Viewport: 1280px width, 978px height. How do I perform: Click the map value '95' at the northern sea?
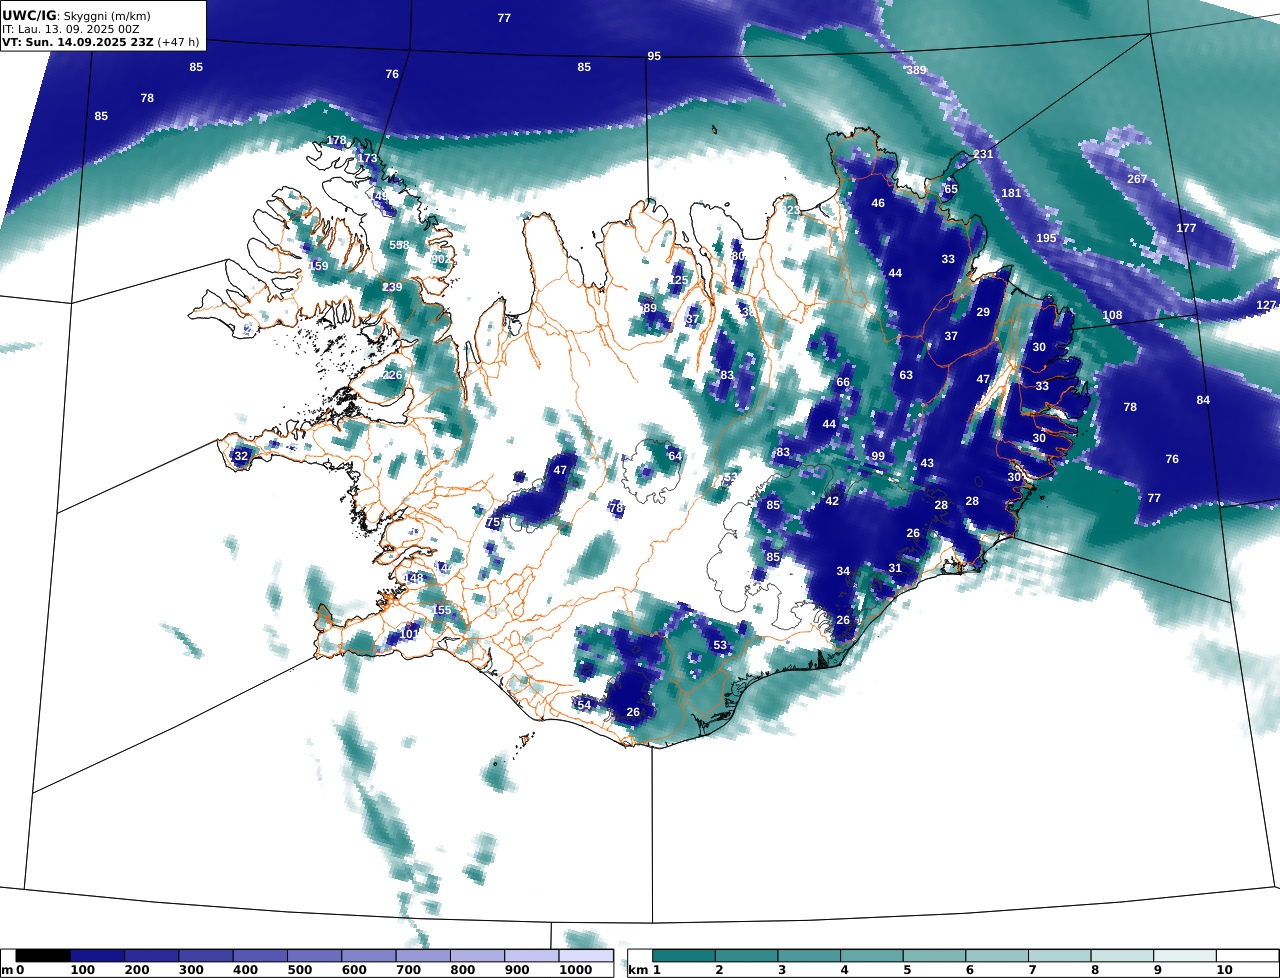click(x=654, y=56)
